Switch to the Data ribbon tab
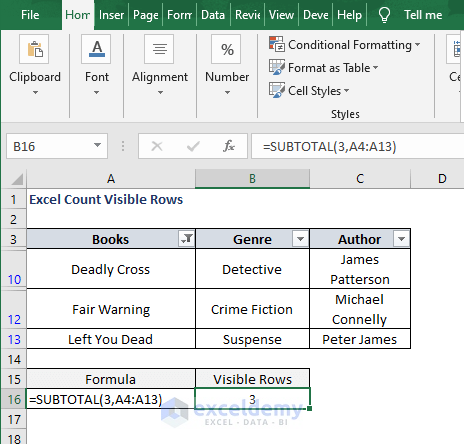Screen dimensions: 464x444 pos(213,15)
